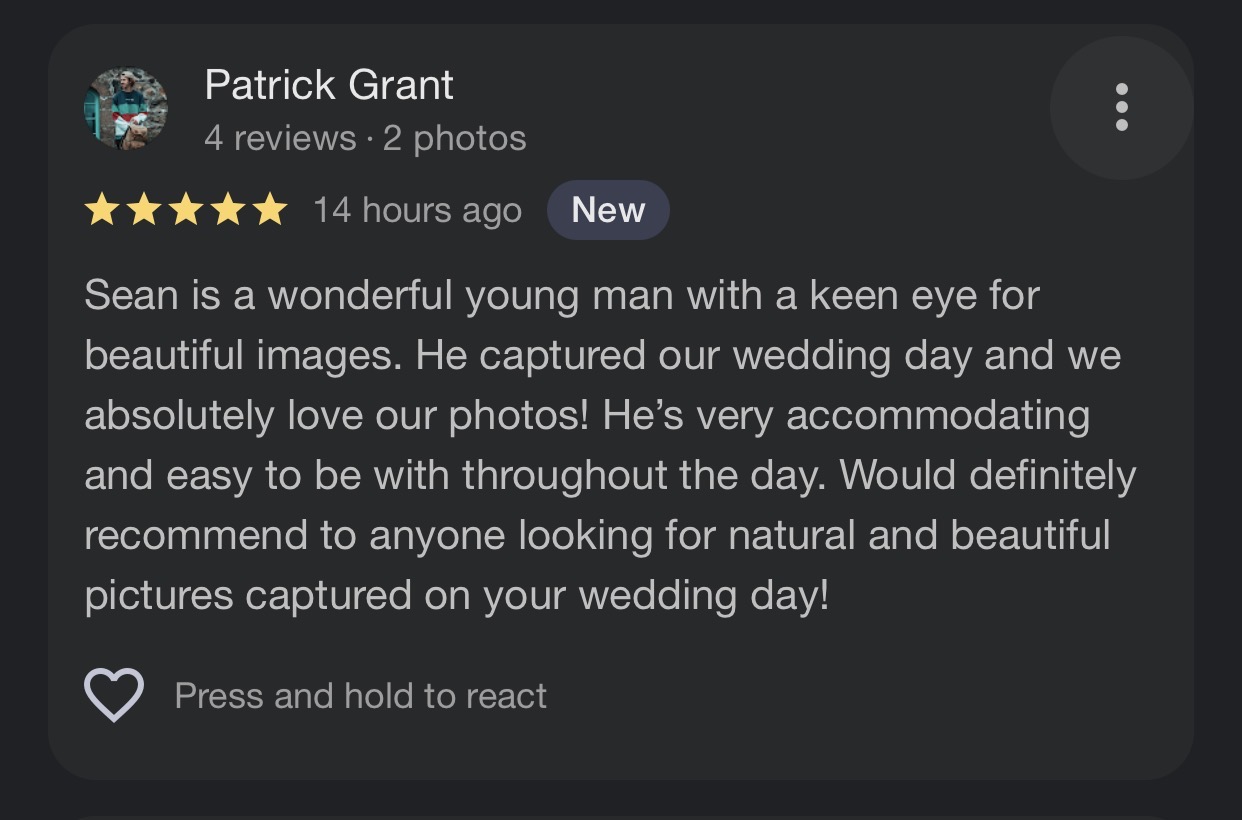Open the Patrick Grant reviewer name

pyautogui.click(x=329, y=85)
